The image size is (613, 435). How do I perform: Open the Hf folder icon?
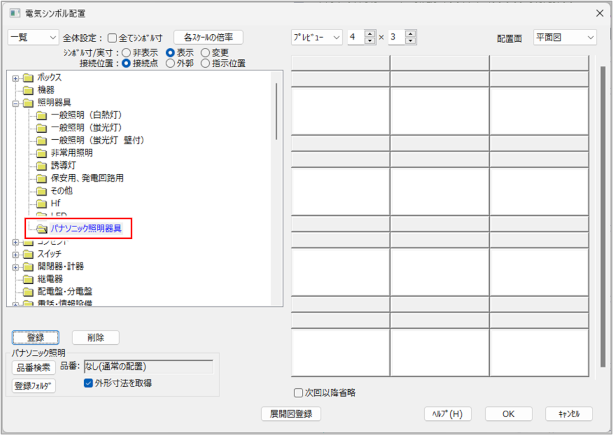click(x=42, y=203)
